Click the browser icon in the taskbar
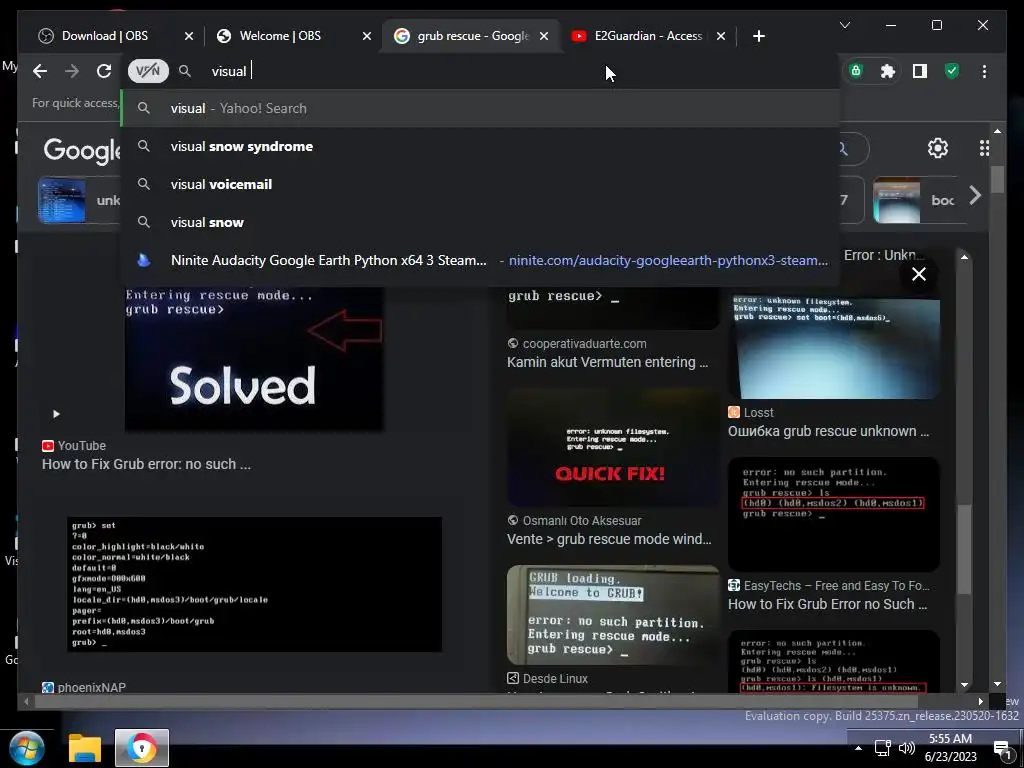Screen dimensions: 1024x768 pos(142,748)
